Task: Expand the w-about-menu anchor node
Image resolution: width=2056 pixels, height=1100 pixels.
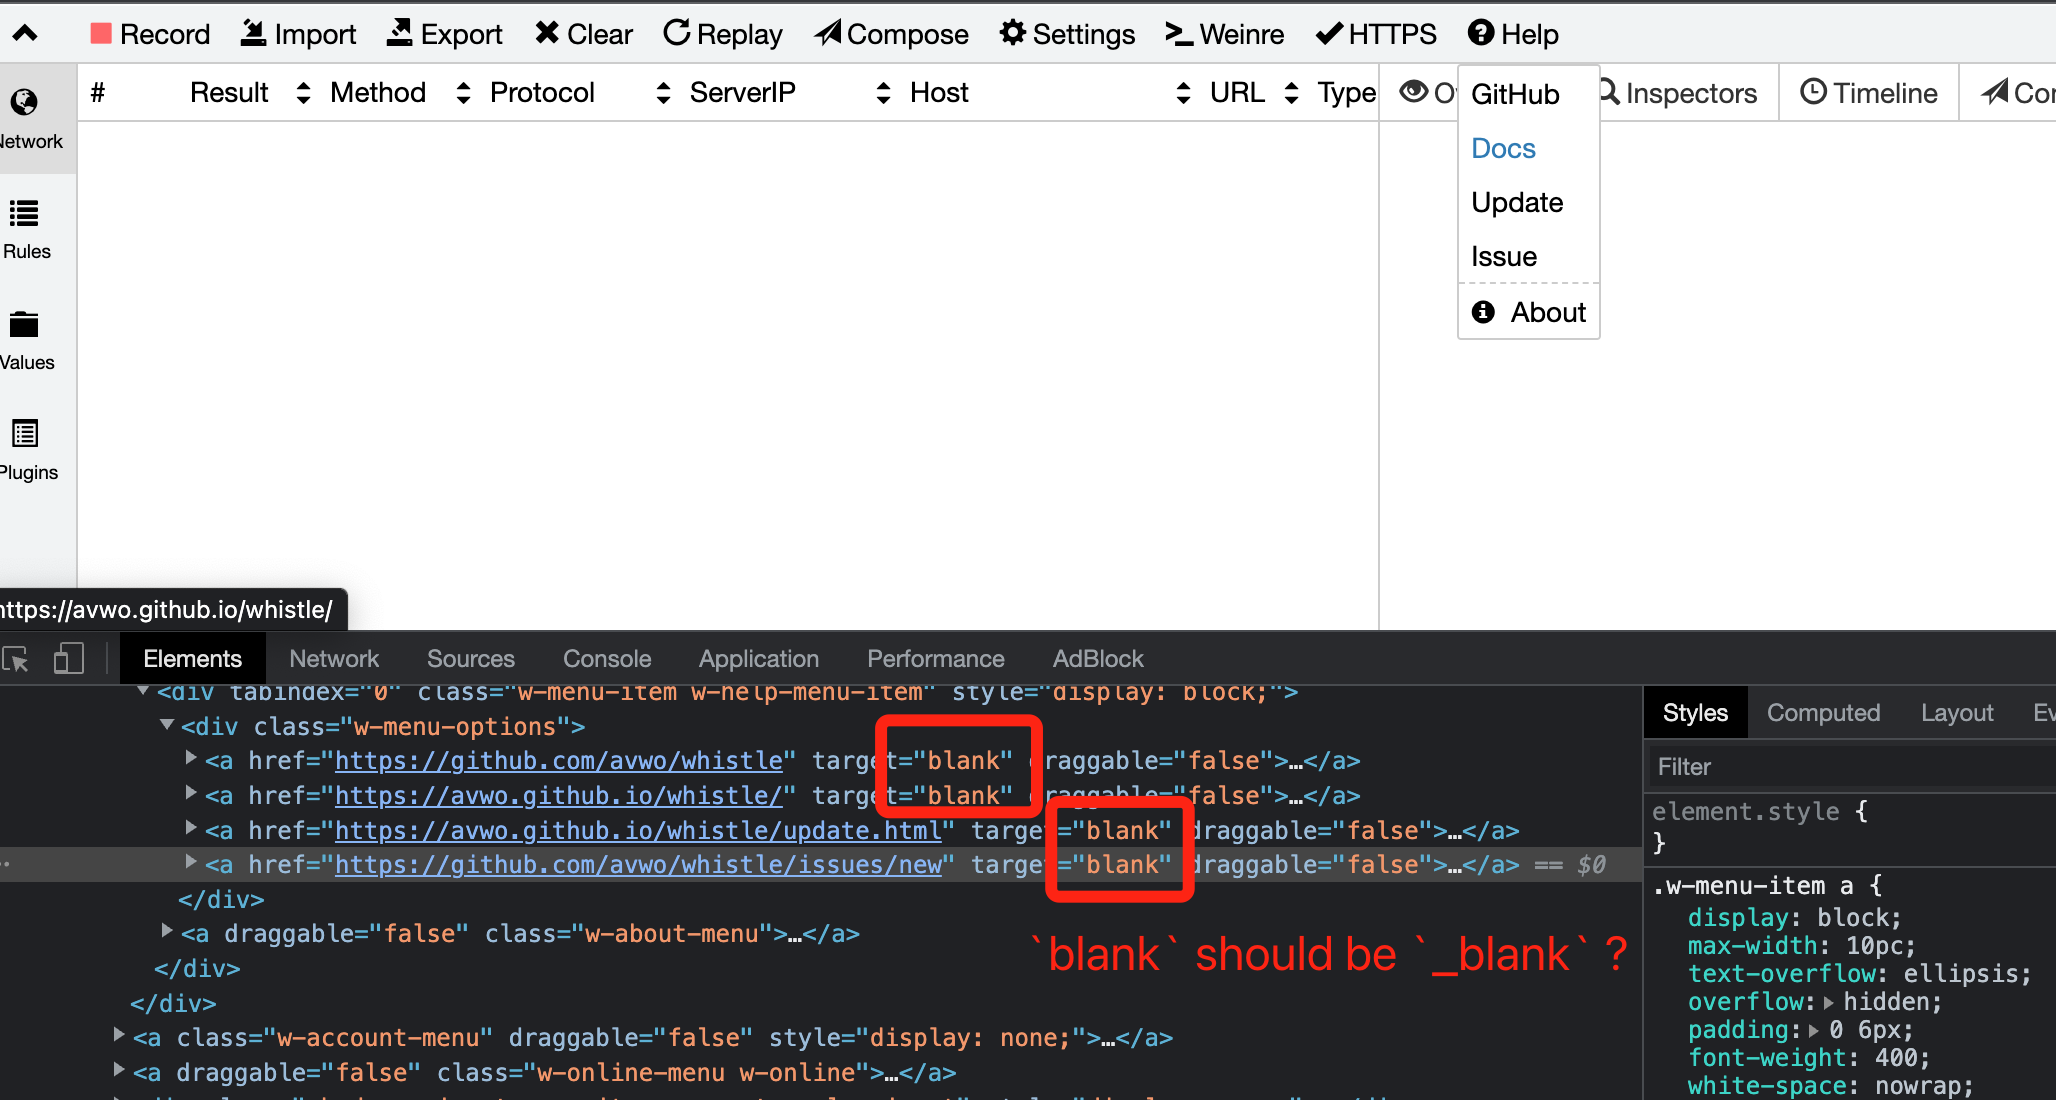Action: tap(166, 933)
